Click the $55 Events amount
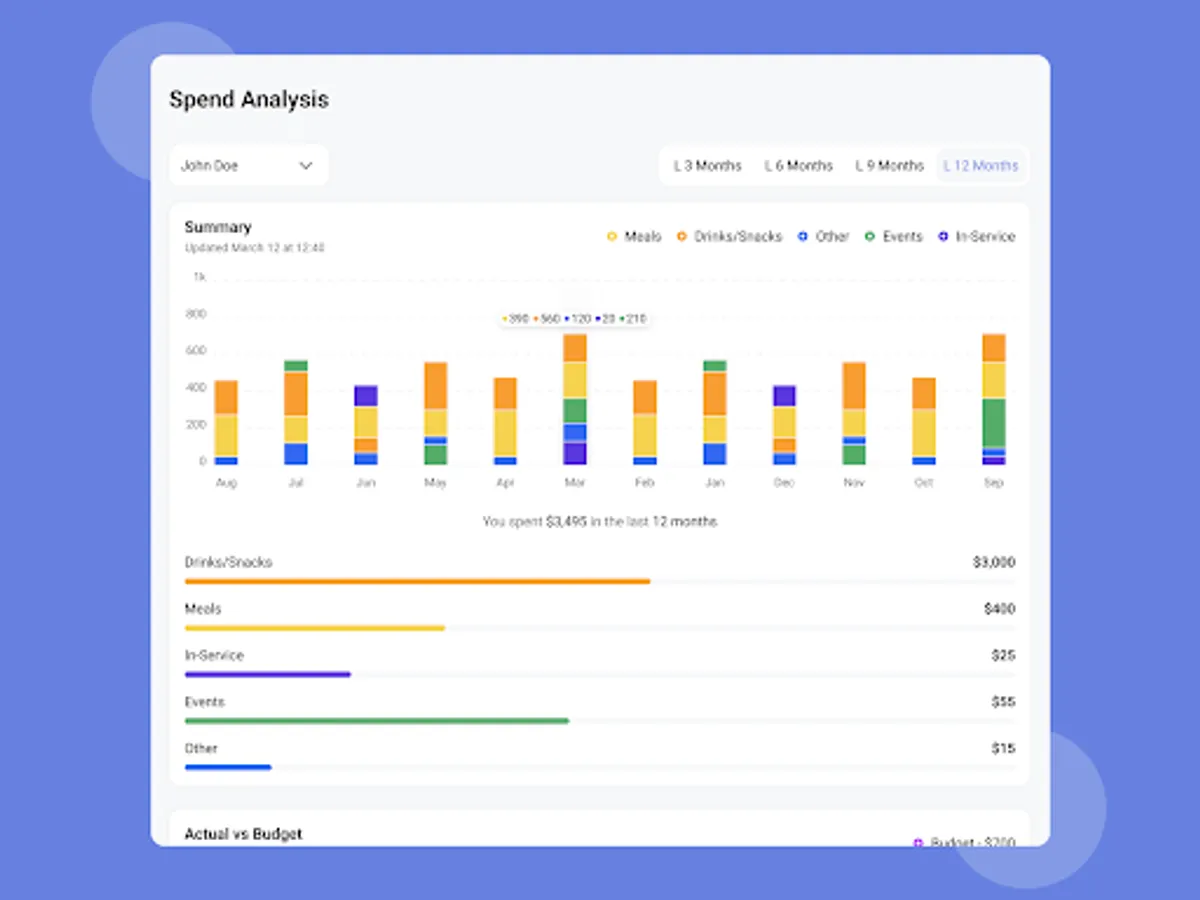The image size is (1200, 900). click(x=1003, y=702)
